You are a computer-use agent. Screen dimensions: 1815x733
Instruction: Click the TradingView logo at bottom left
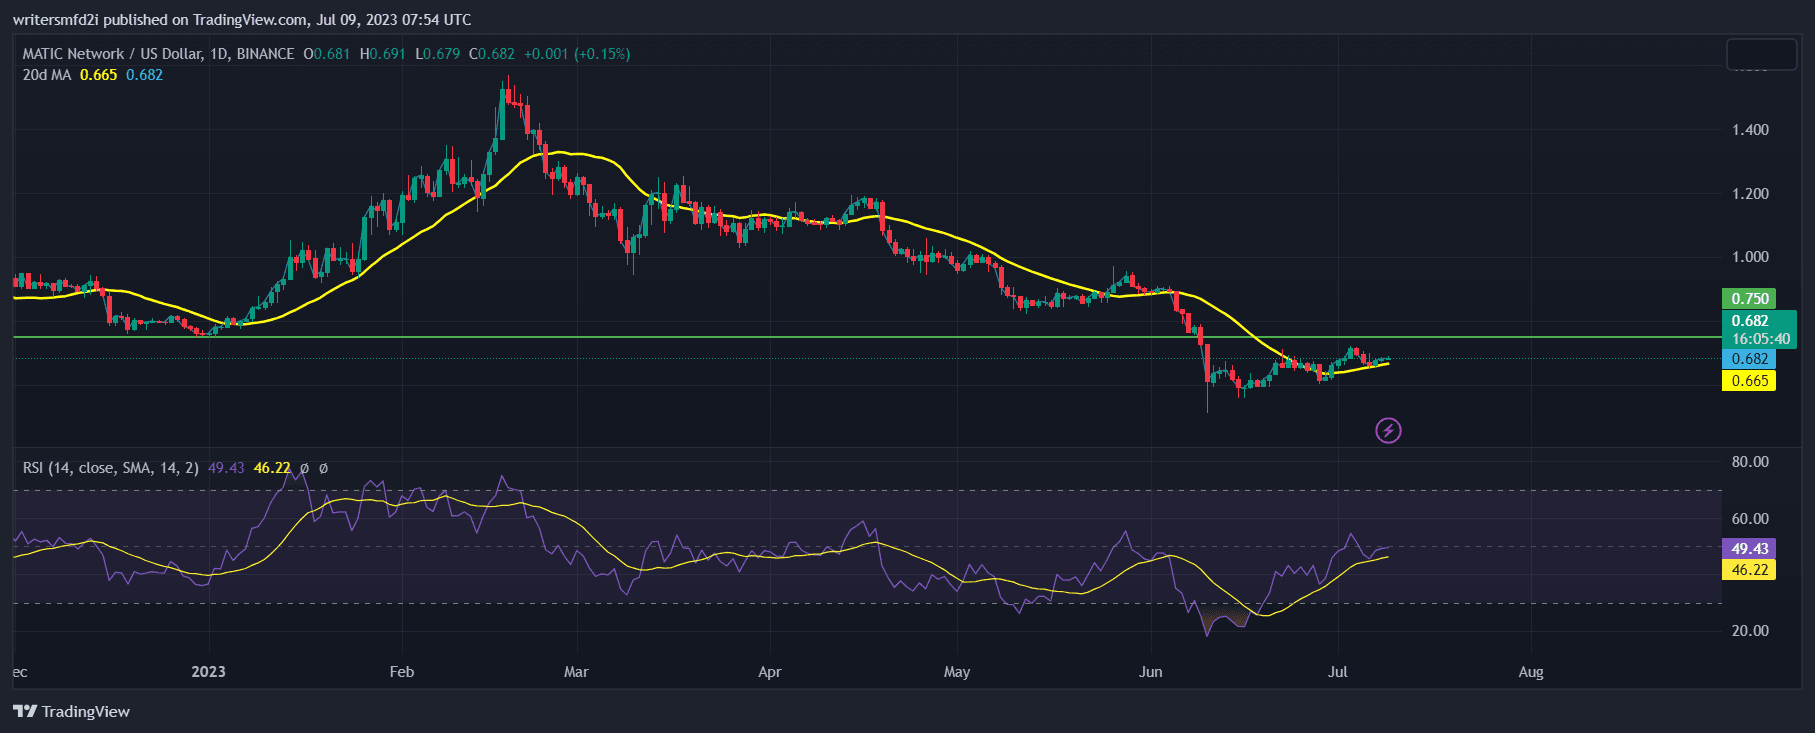point(72,711)
